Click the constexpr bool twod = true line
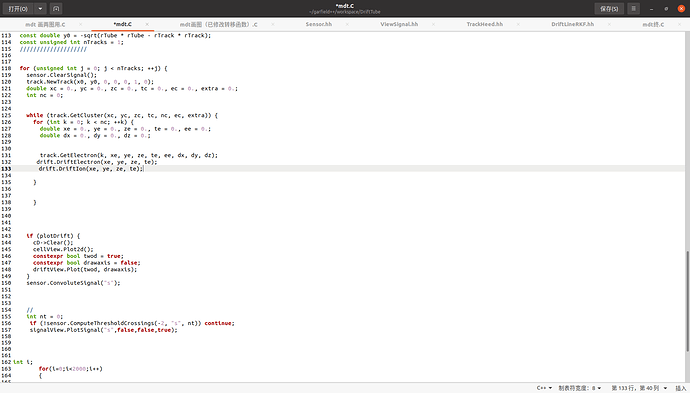The height and width of the screenshot is (393, 690). click(x=78, y=256)
